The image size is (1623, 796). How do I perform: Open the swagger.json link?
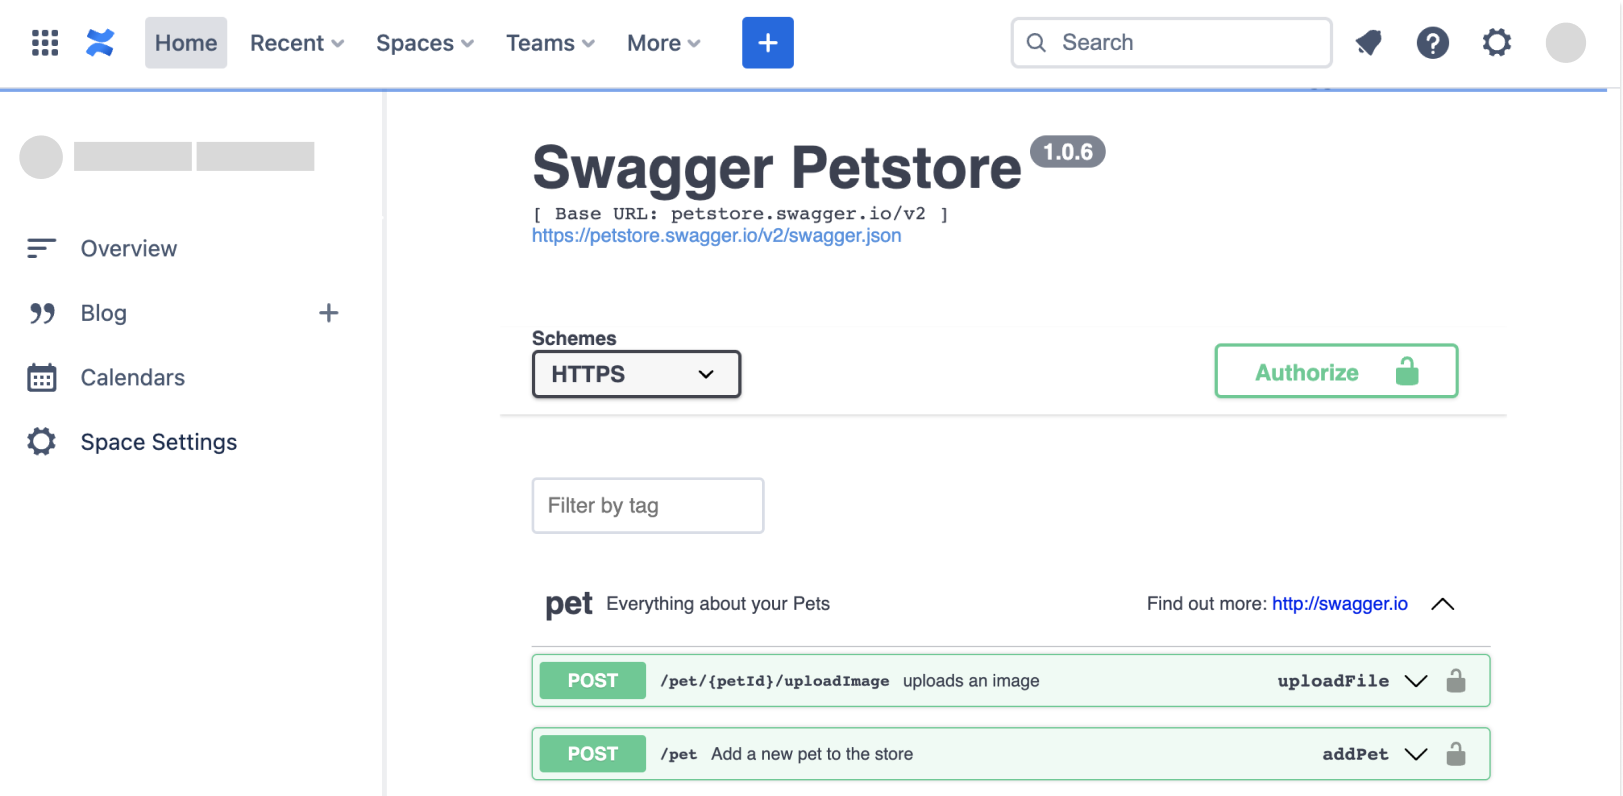716,236
